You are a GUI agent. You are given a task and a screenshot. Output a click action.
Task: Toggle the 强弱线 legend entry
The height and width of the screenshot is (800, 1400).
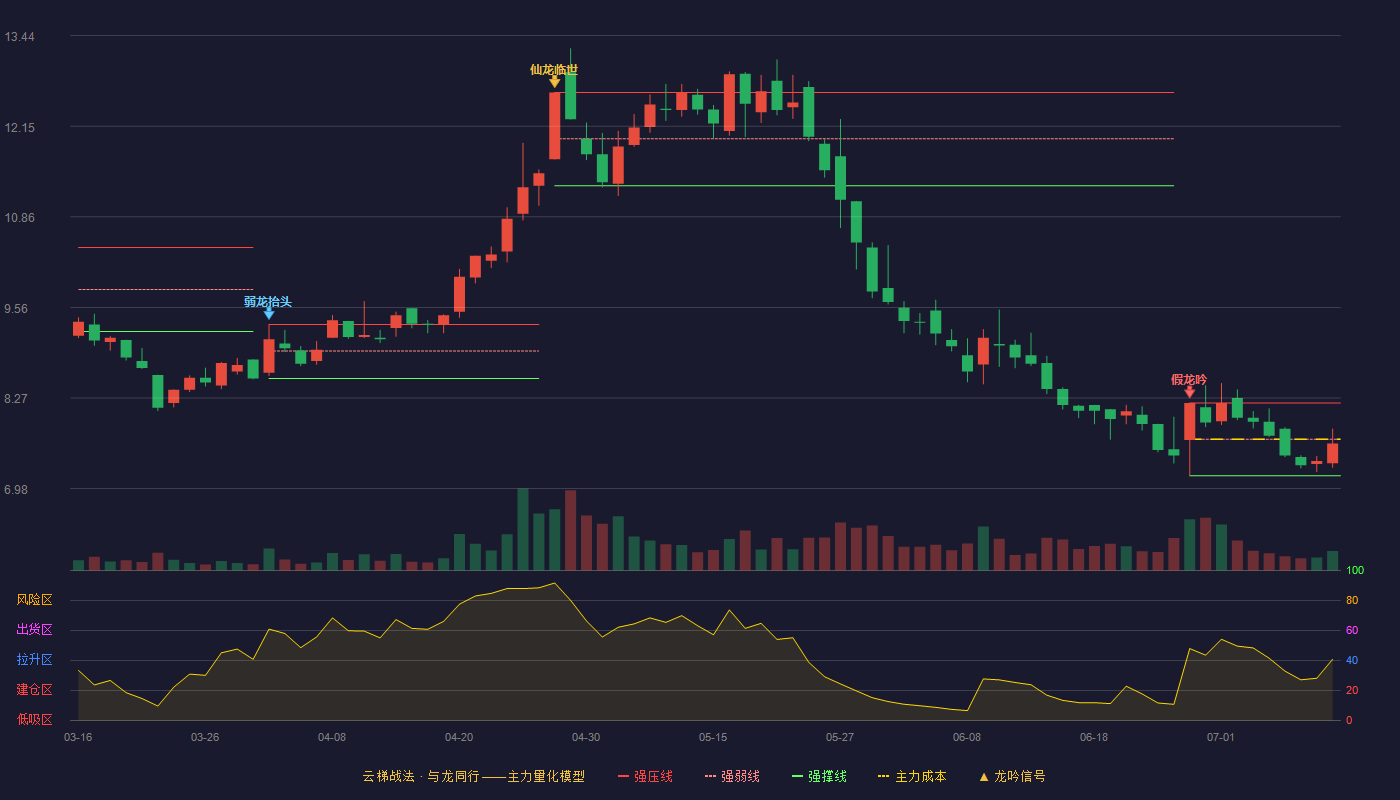point(732,776)
